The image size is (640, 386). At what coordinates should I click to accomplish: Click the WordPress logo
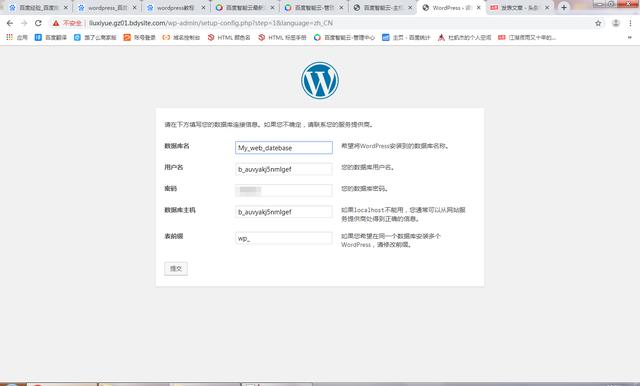pyautogui.click(x=320, y=80)
